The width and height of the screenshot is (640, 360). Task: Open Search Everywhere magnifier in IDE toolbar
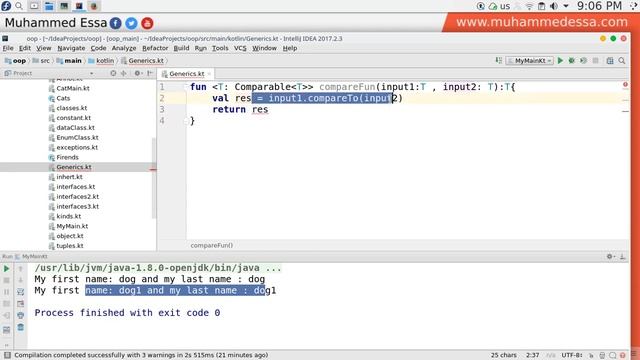[622, 60]
